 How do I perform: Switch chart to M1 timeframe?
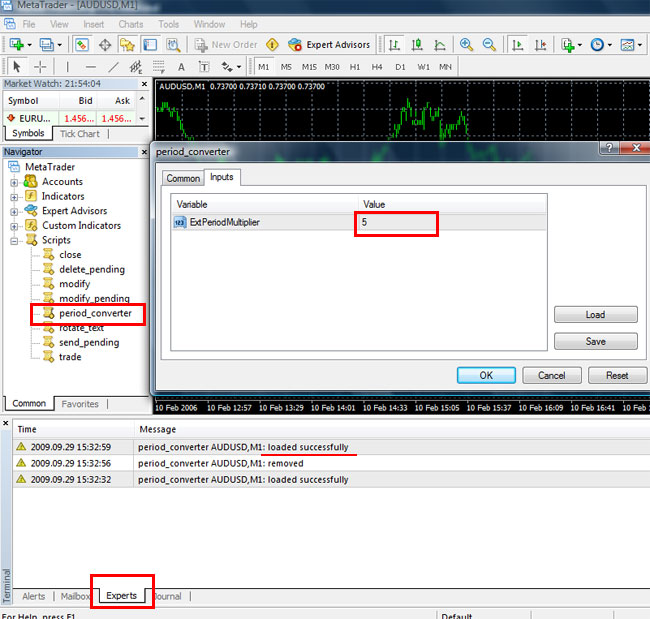point(264,67)
